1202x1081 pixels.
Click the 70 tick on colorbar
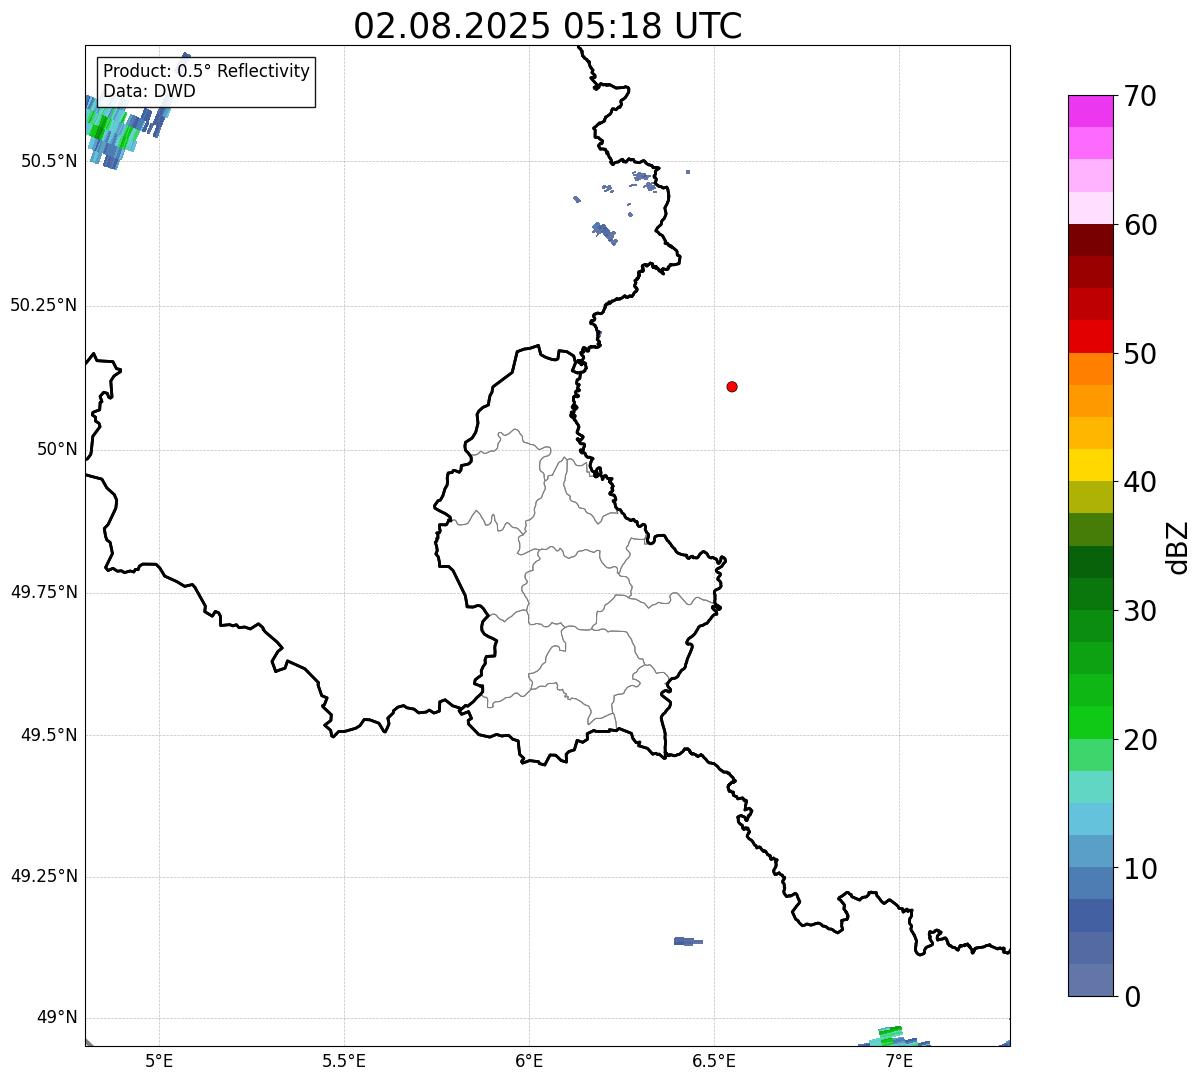[1140, 96]
